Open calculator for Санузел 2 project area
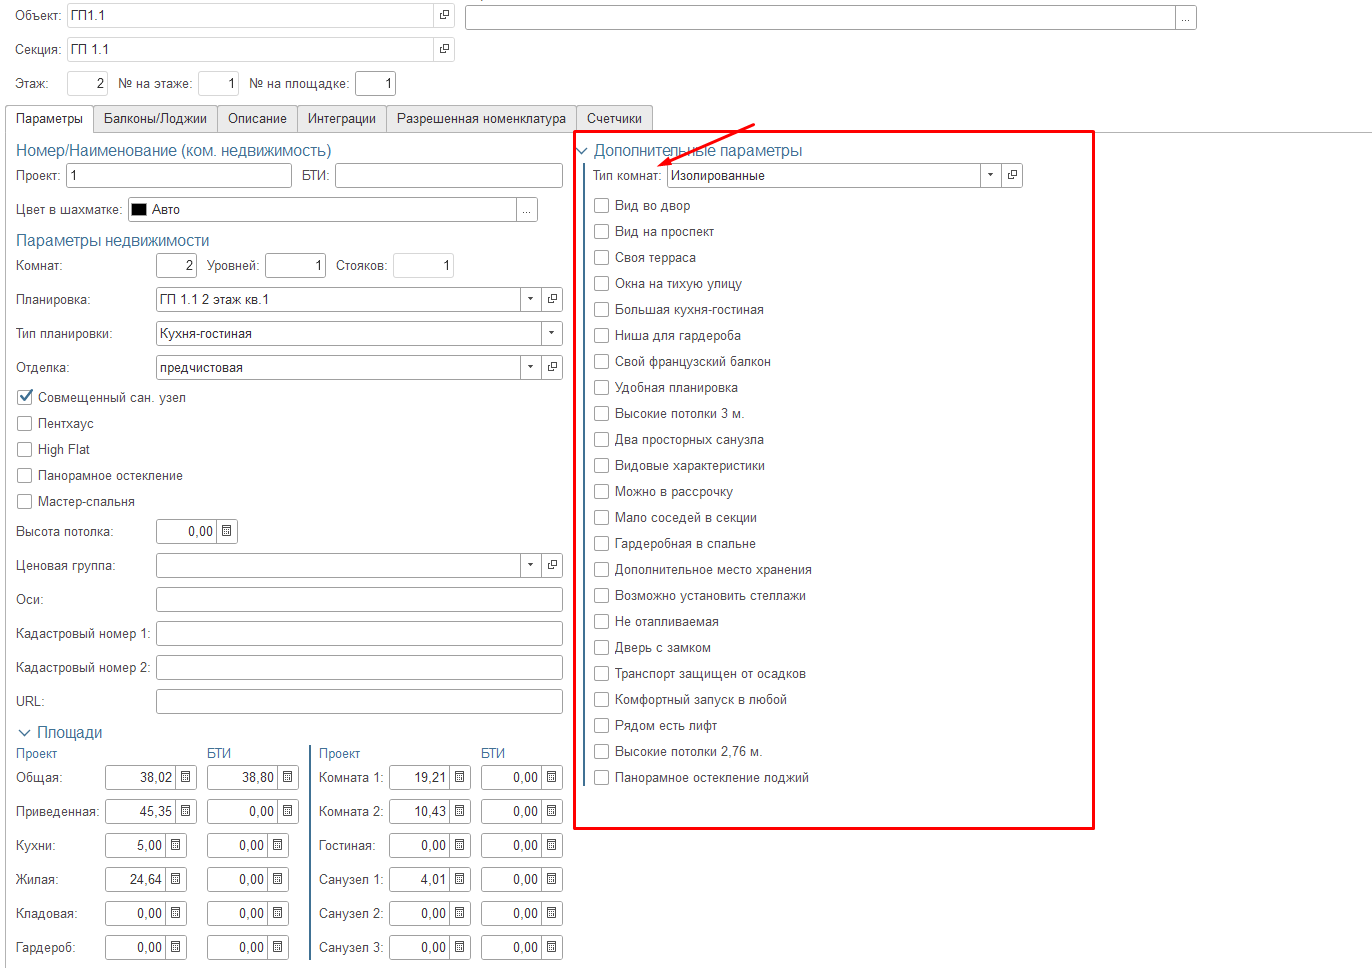The image size is (1372, 977). point(460,913)
